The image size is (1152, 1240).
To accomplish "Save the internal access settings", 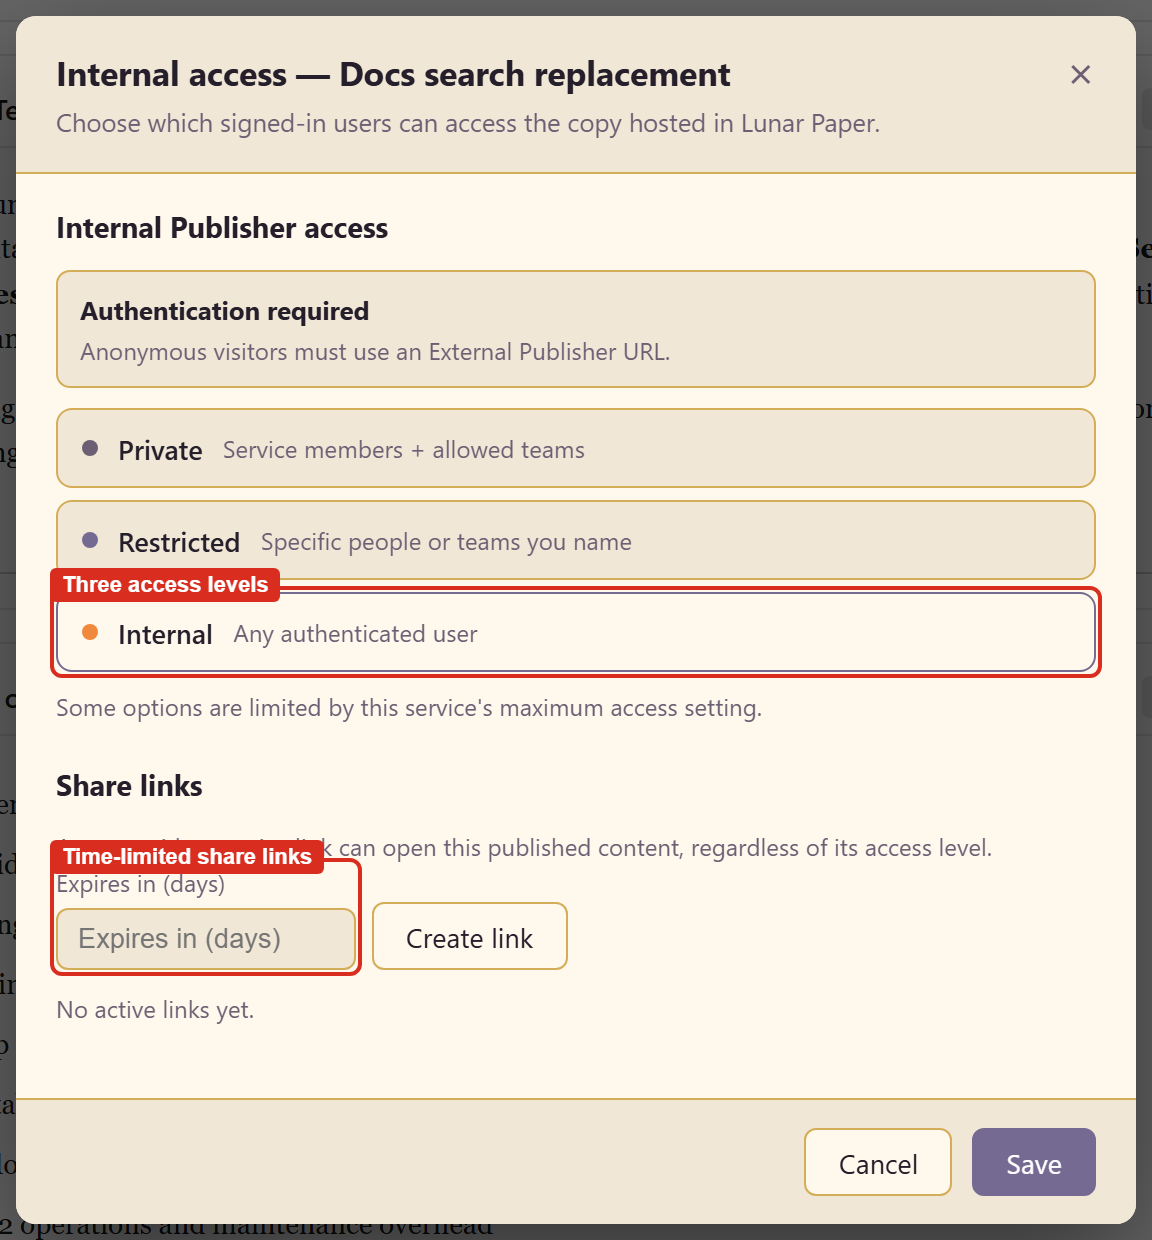I will [x=1034, y=1162].
